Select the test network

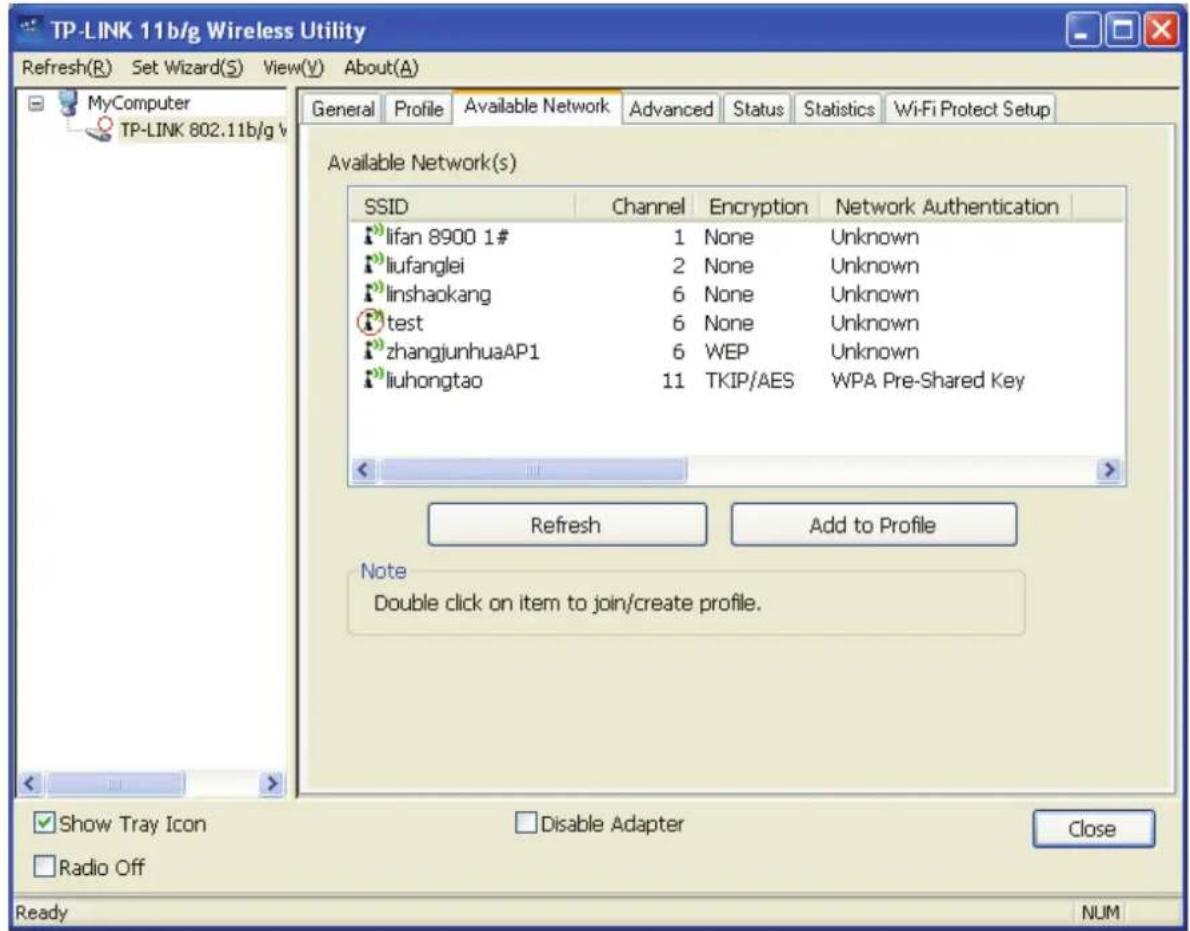pyautogui.click(x=736, y=323)
